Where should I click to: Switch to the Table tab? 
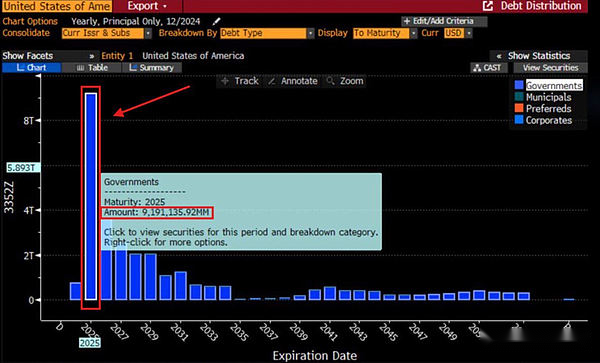click(92, 68)
